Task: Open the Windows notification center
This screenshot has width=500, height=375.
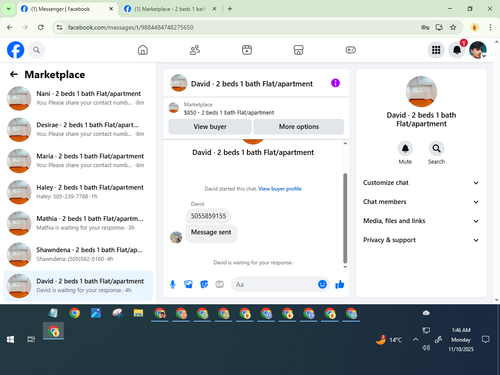Action: (x=486, y=340)
